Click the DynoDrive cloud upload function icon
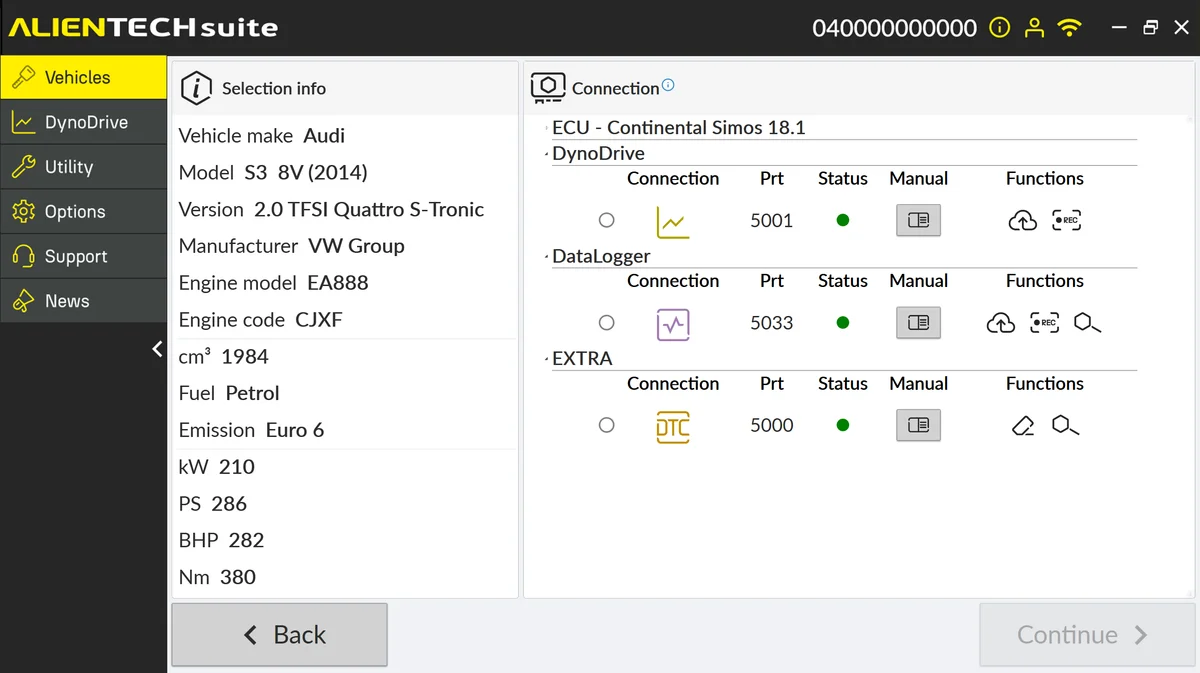The height and width of the screenshot is (673, 1200). [x=1022, y=221]
